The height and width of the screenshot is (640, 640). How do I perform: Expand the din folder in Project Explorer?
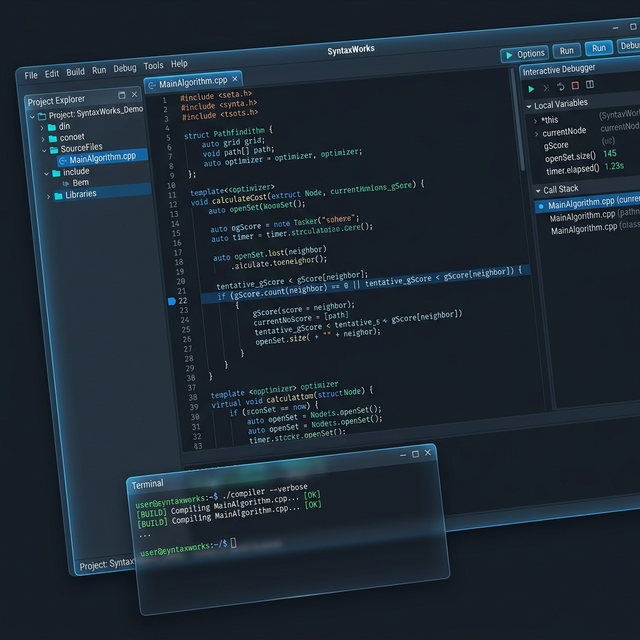[41, 127]
